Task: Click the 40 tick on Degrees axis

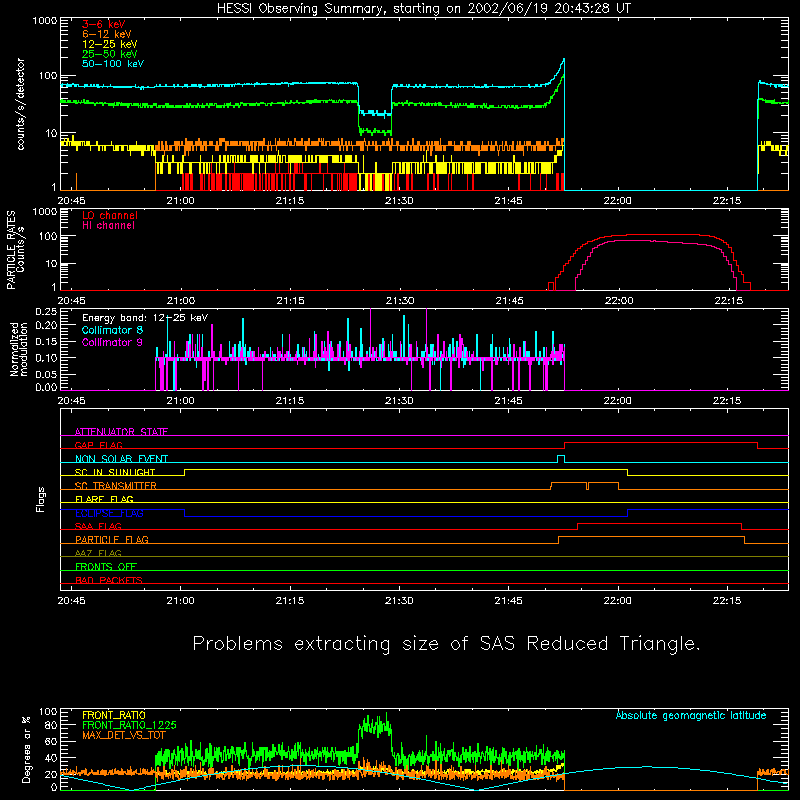Action: 51,758
